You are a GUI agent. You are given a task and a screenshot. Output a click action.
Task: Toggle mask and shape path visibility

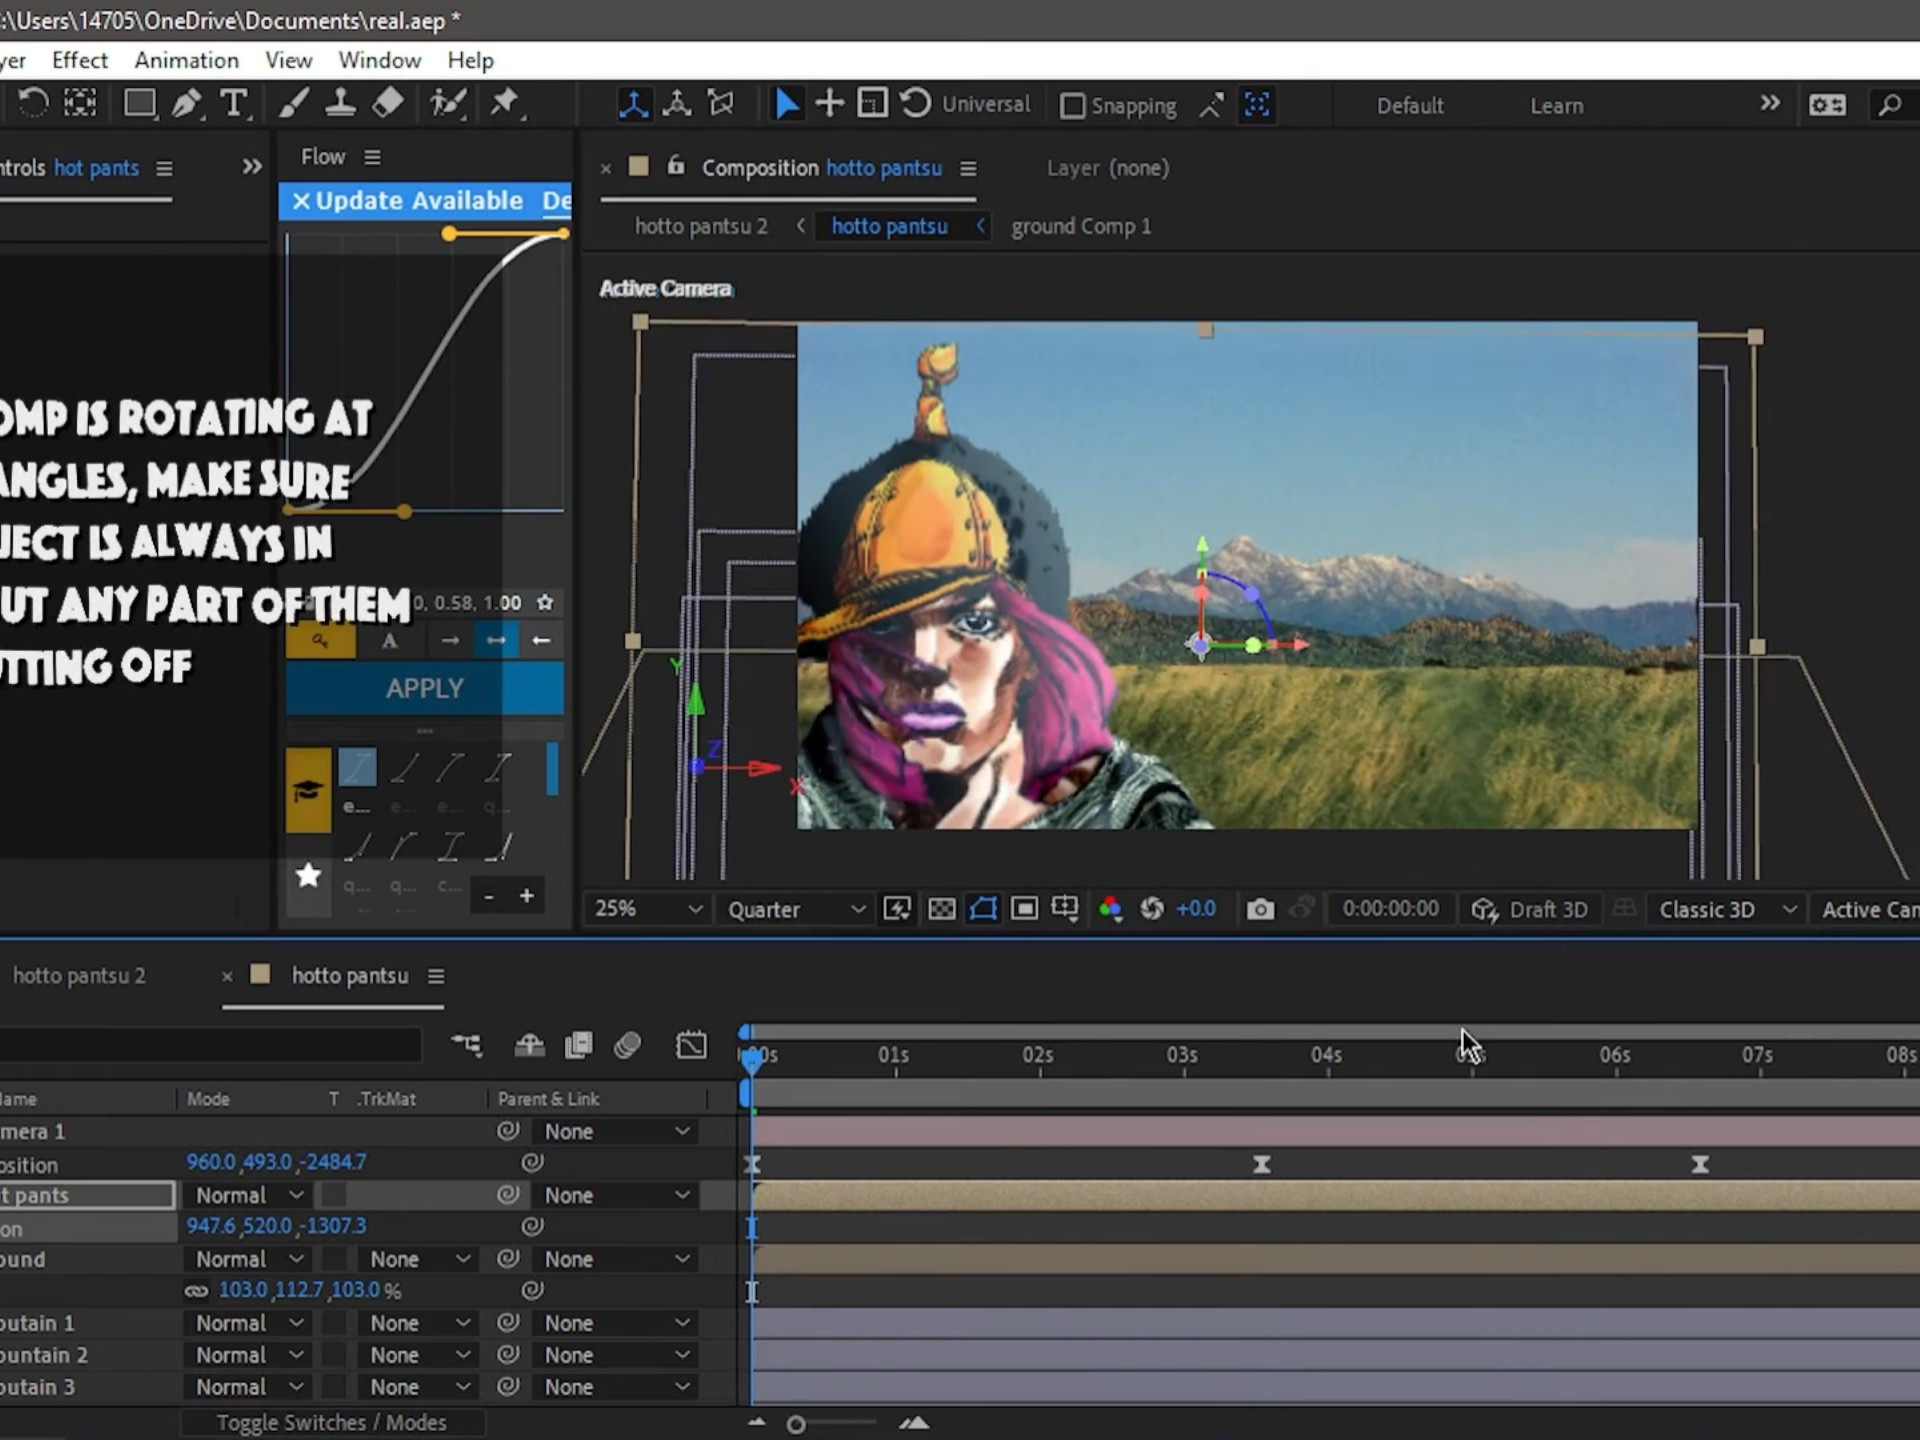click(x=983, y=909)
